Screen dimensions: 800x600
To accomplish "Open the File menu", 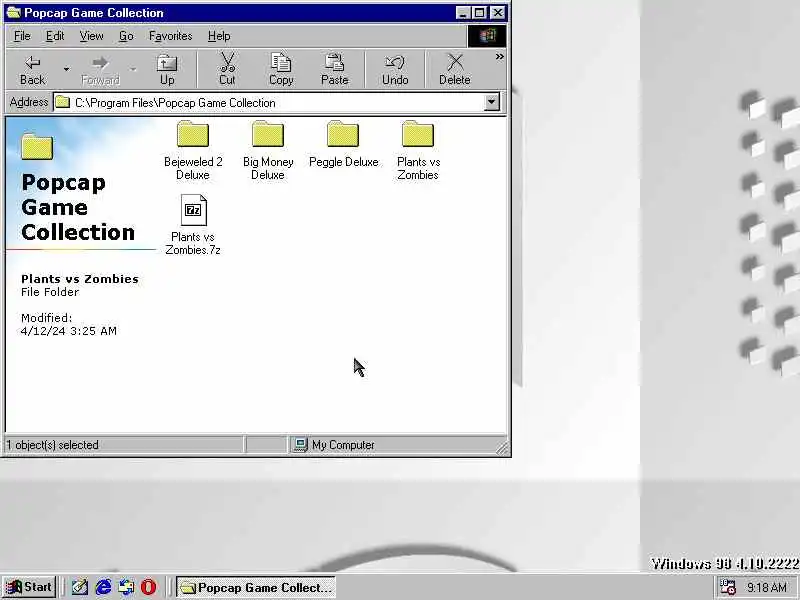I will (22, 36).
